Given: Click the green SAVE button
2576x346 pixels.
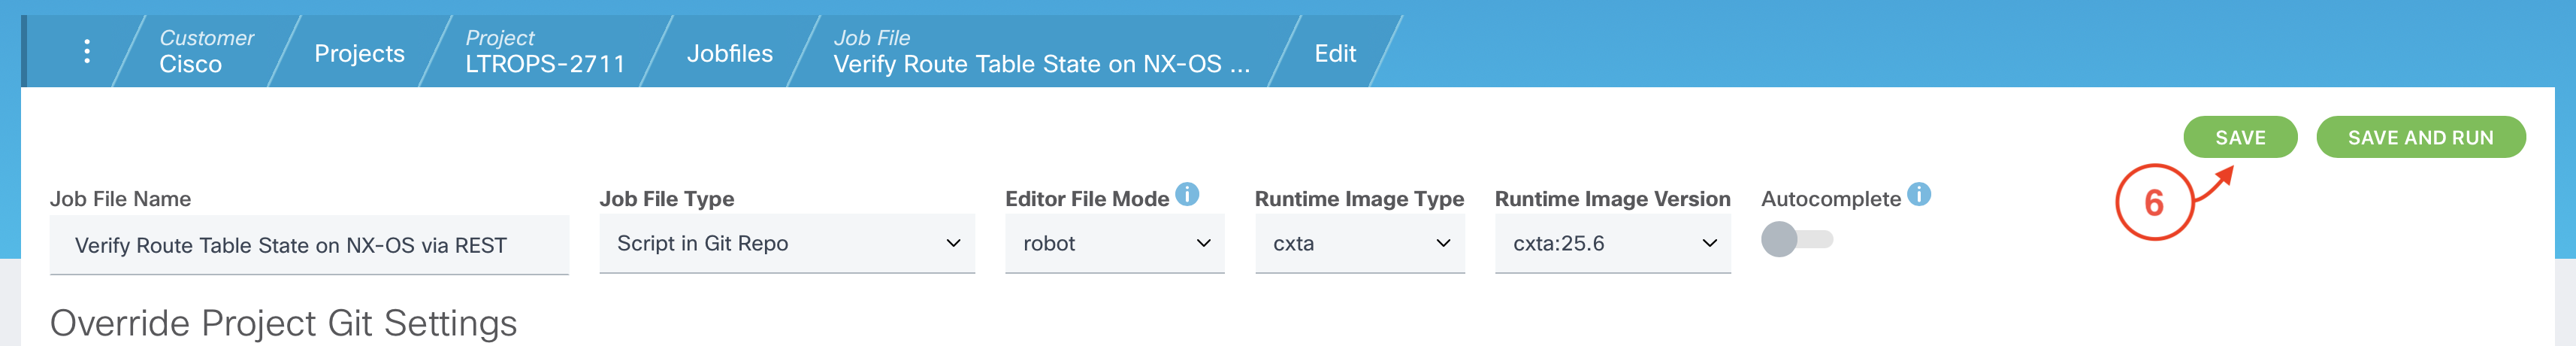Looking at the screenshot, I should (2239, 138).
